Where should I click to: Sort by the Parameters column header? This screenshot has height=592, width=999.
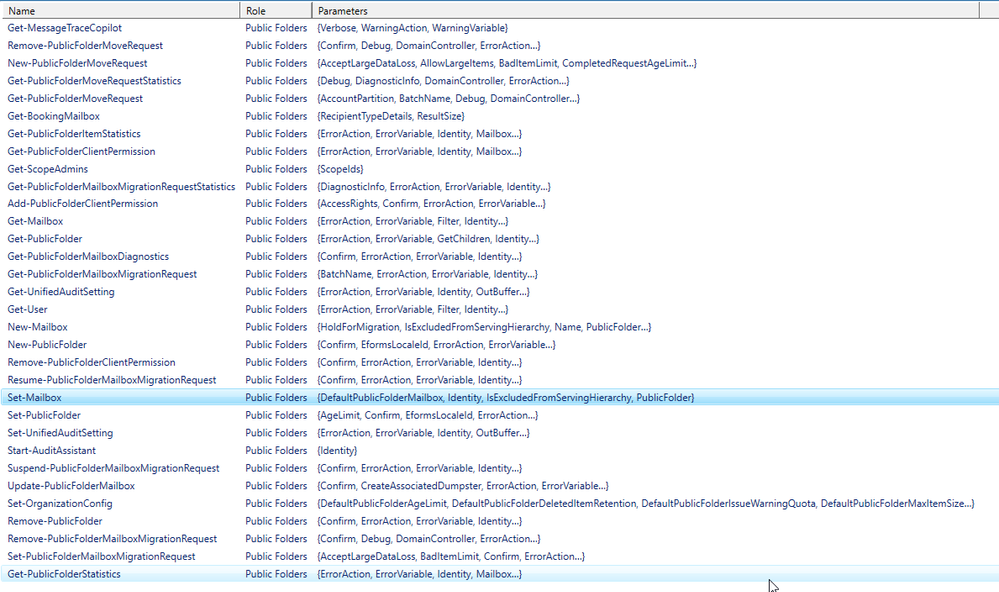point(645,11)
